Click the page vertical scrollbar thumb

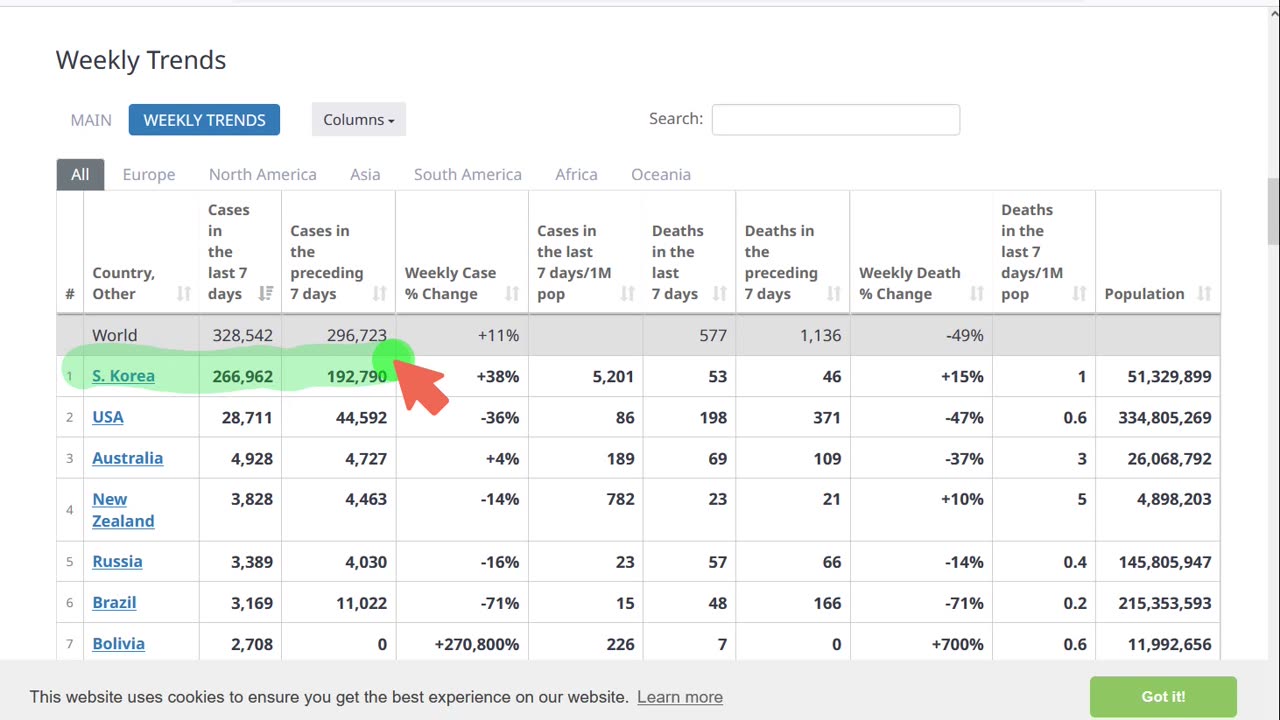(1273, 210)
